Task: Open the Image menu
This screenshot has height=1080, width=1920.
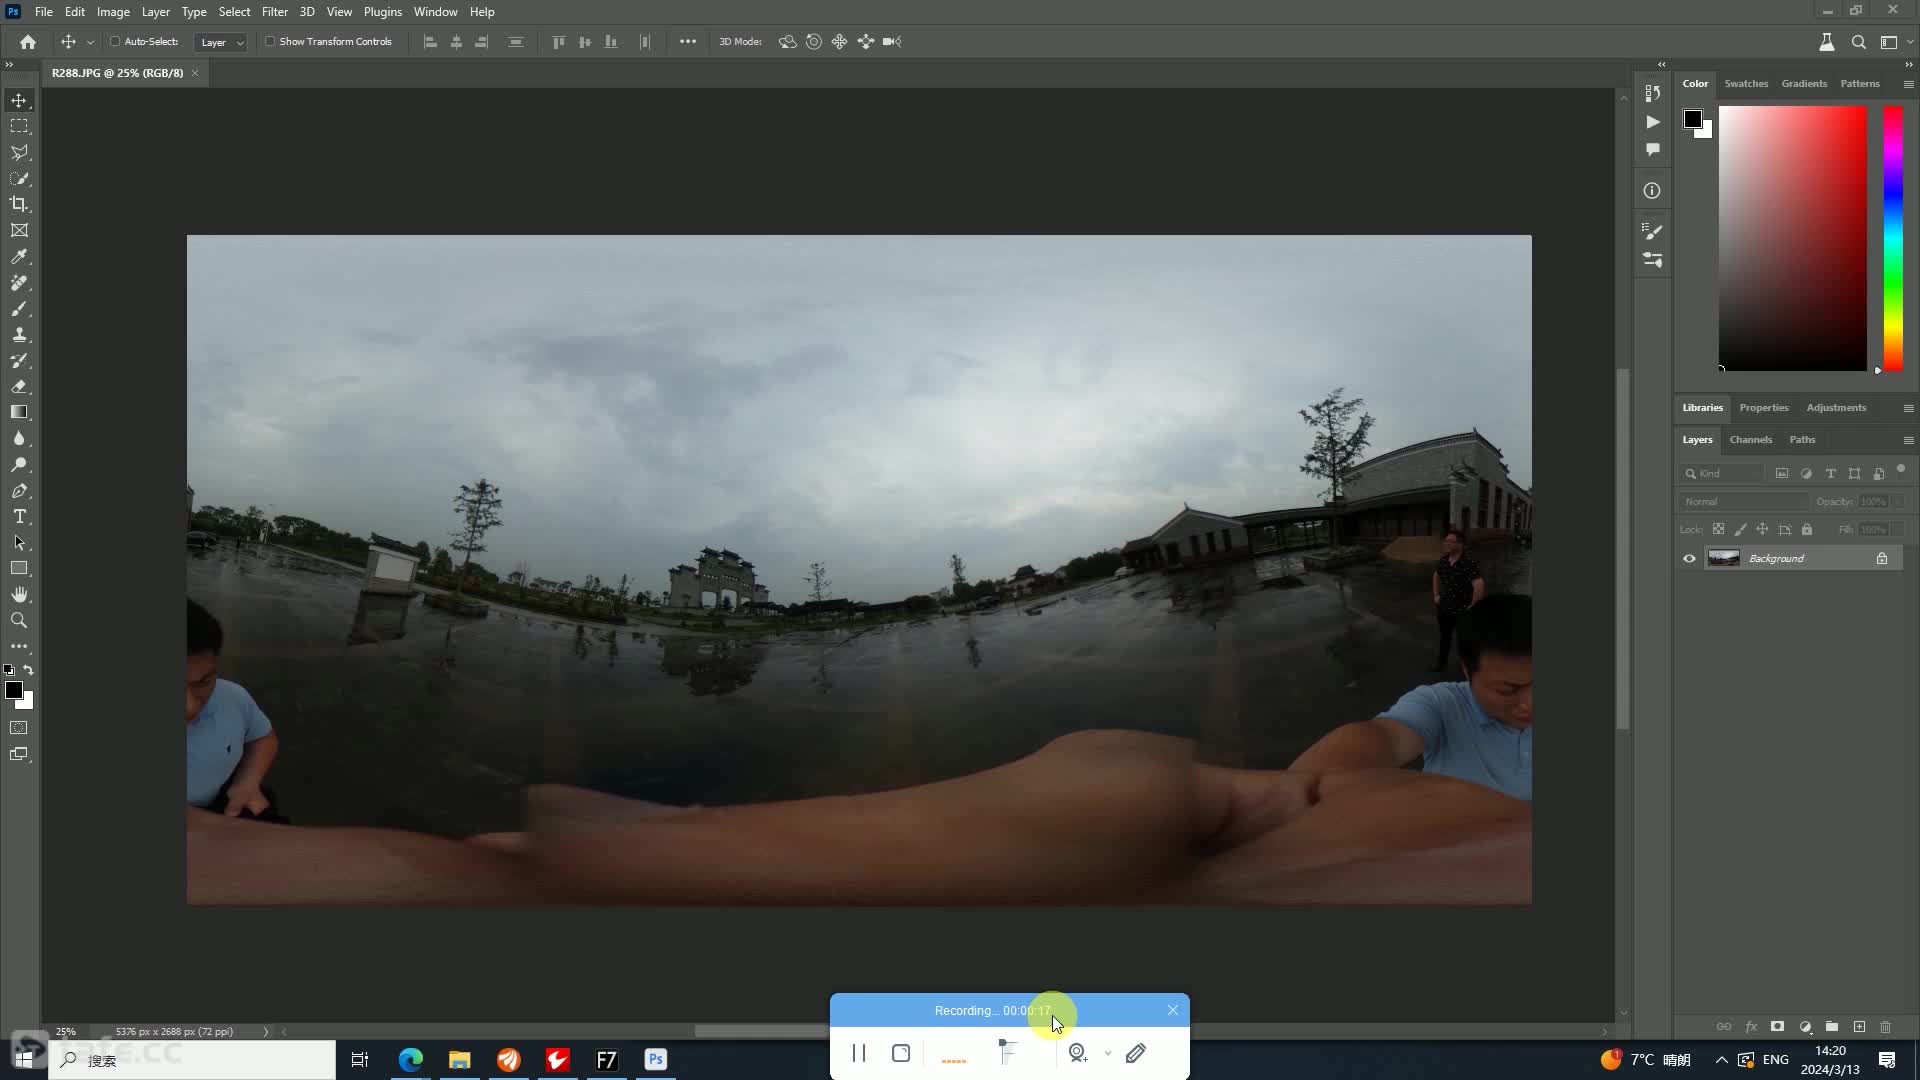Action: click(x=113, y=12)
